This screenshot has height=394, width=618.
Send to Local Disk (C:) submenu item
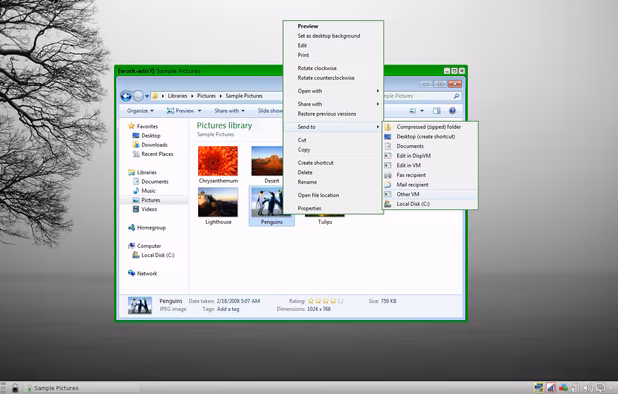[430, 204]
